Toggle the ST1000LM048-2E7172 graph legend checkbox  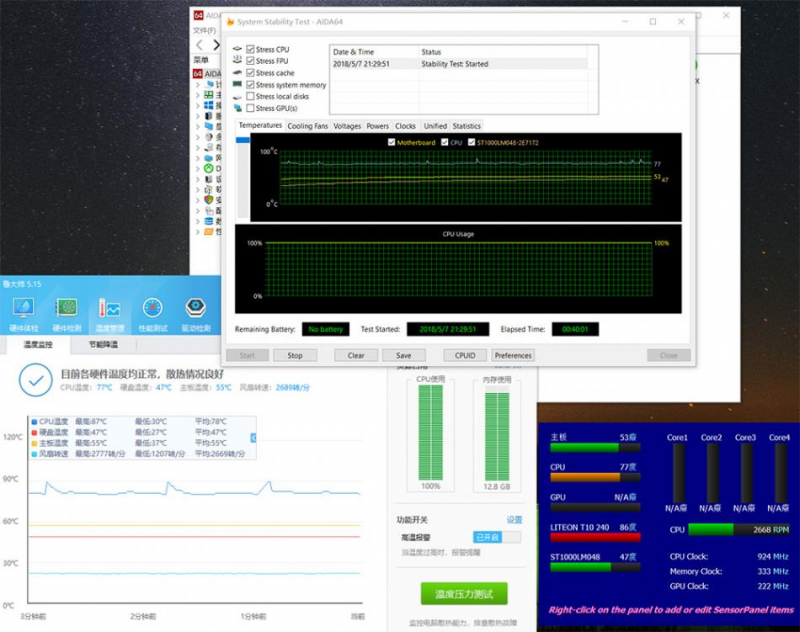[x=471, y=142]
